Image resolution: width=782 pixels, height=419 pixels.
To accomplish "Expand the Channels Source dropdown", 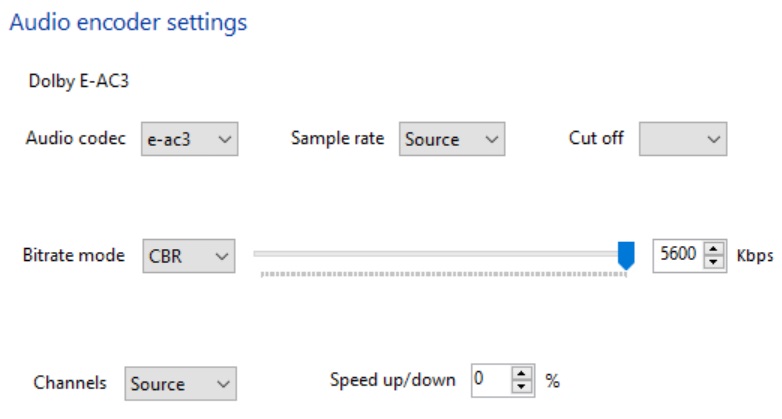I will pos(180,383).
